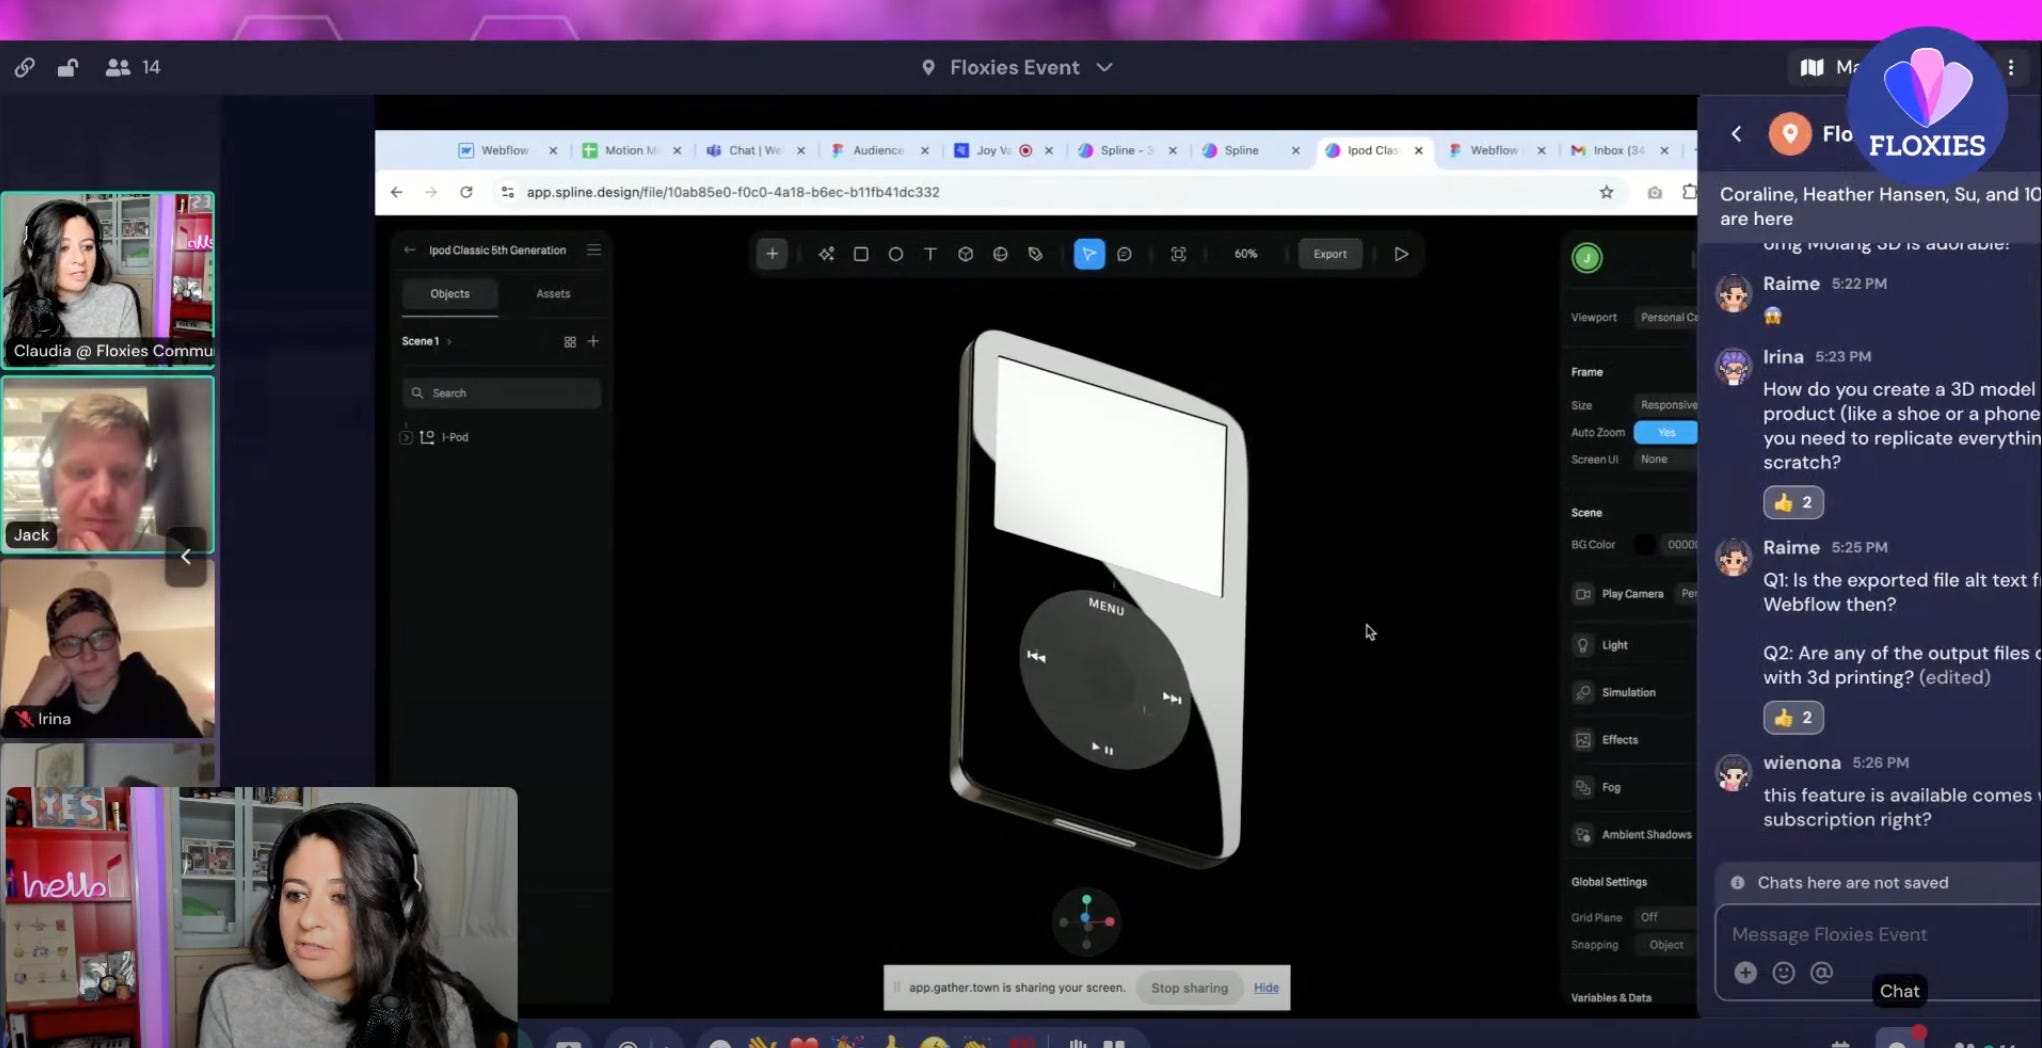Expand the Scene 1 chevron
The image size is (2042, 1048).
click(x=449, y=342)
